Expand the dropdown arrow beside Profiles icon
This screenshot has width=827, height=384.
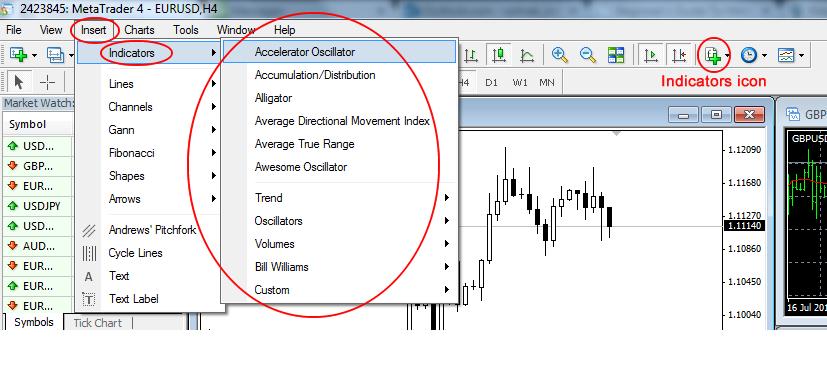pos(71,55)
